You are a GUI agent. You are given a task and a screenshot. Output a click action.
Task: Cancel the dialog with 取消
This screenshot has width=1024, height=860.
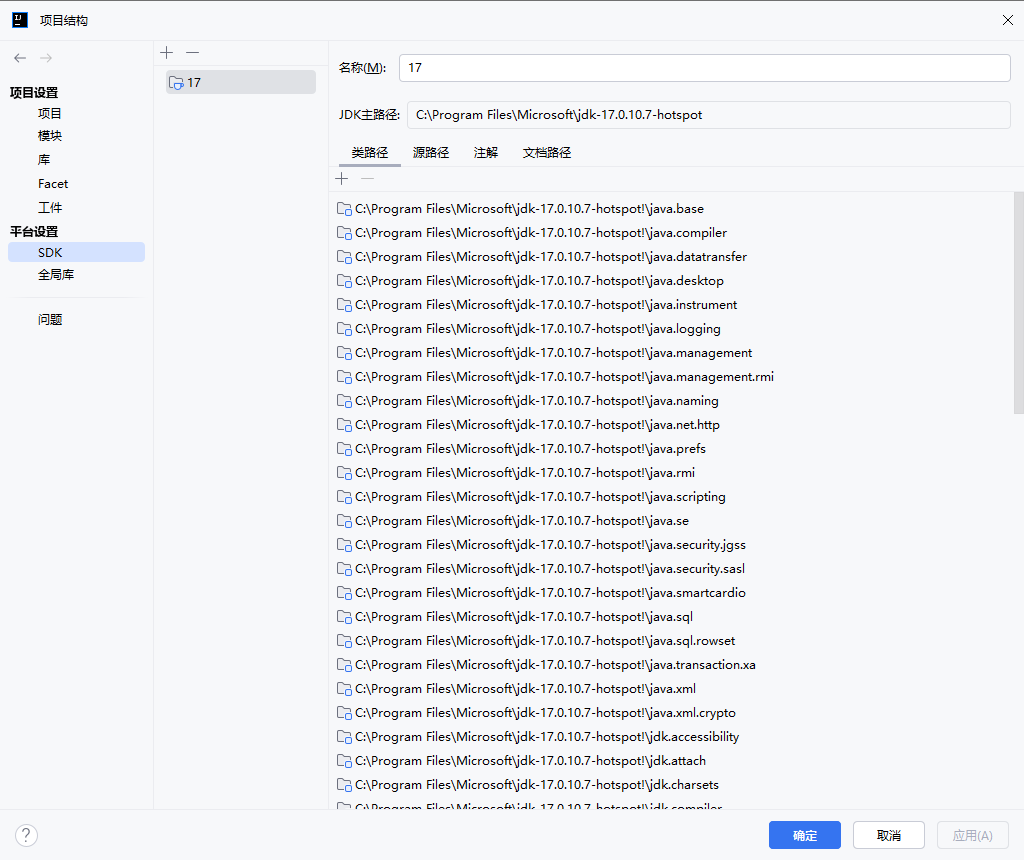889,835
